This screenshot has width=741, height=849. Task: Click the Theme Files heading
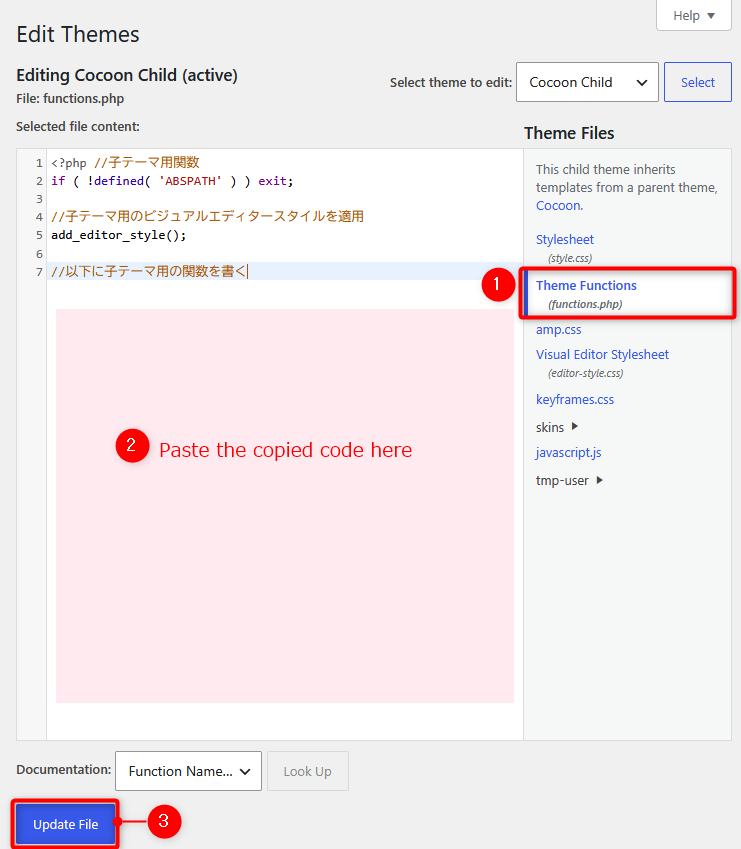569,133
